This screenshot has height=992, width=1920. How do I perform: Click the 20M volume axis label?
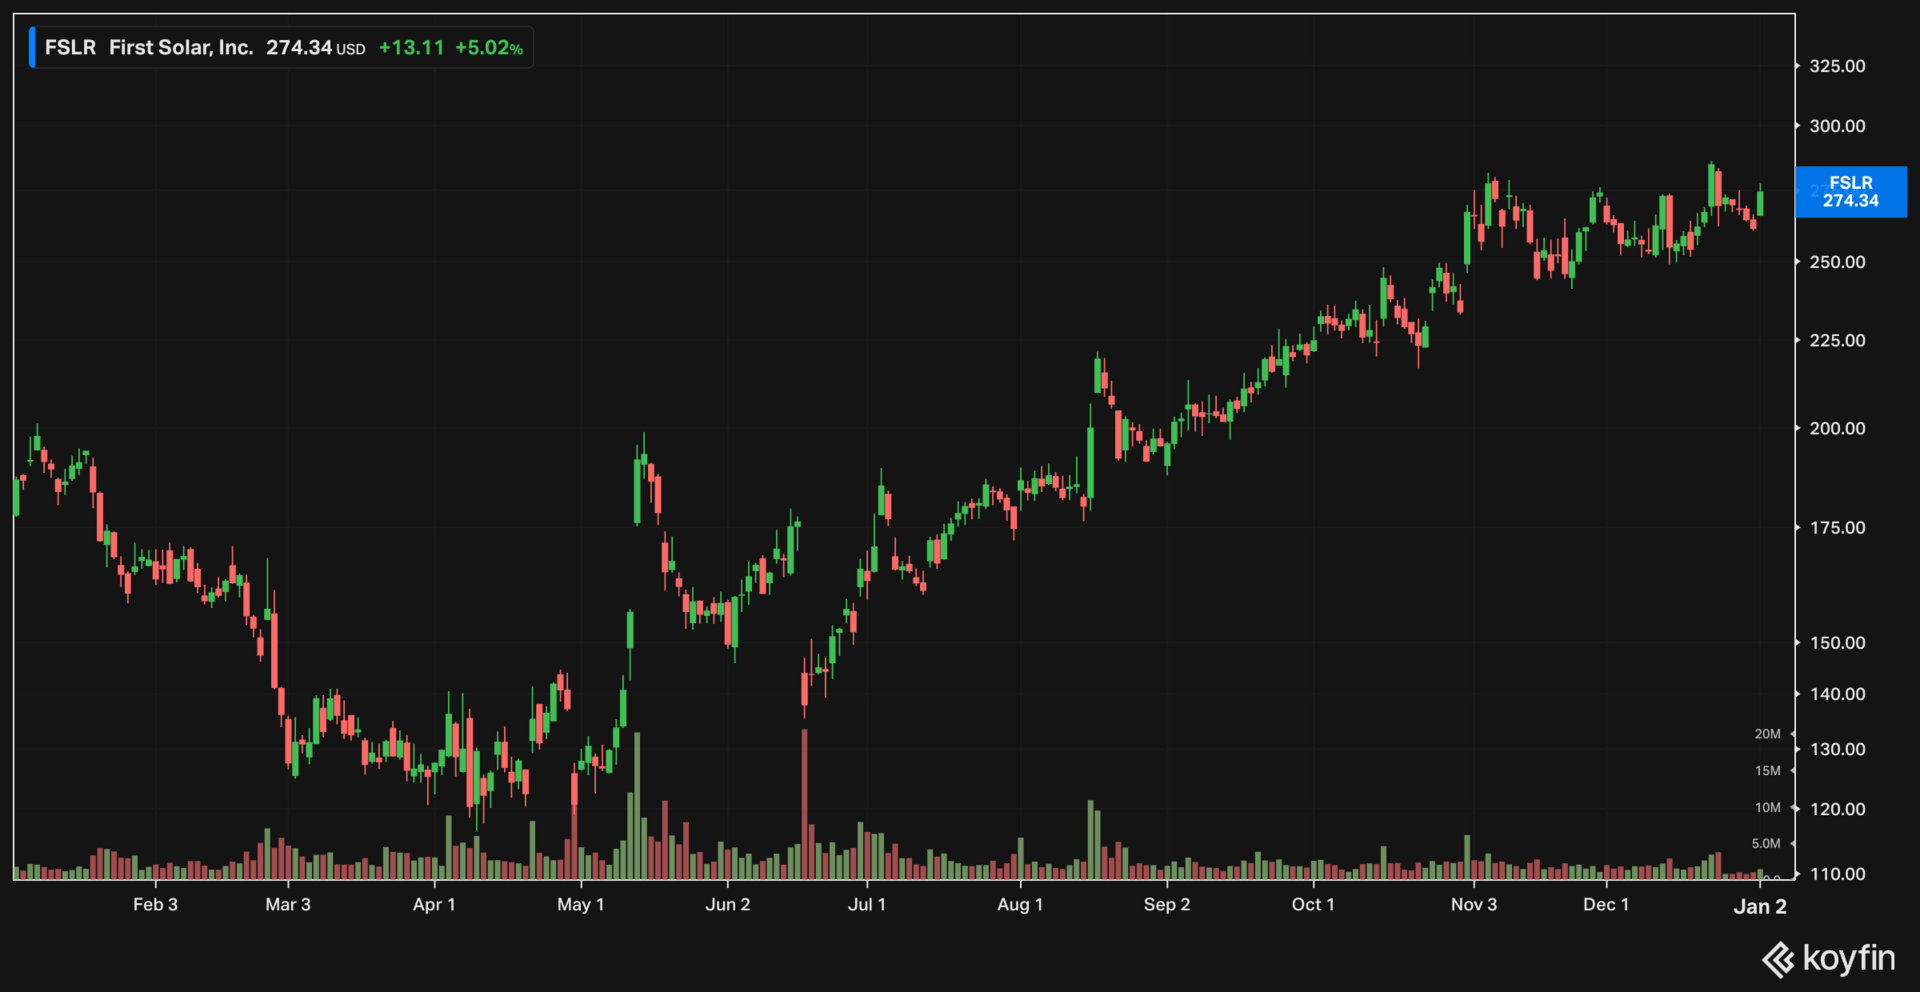[x=1767, y=734]
